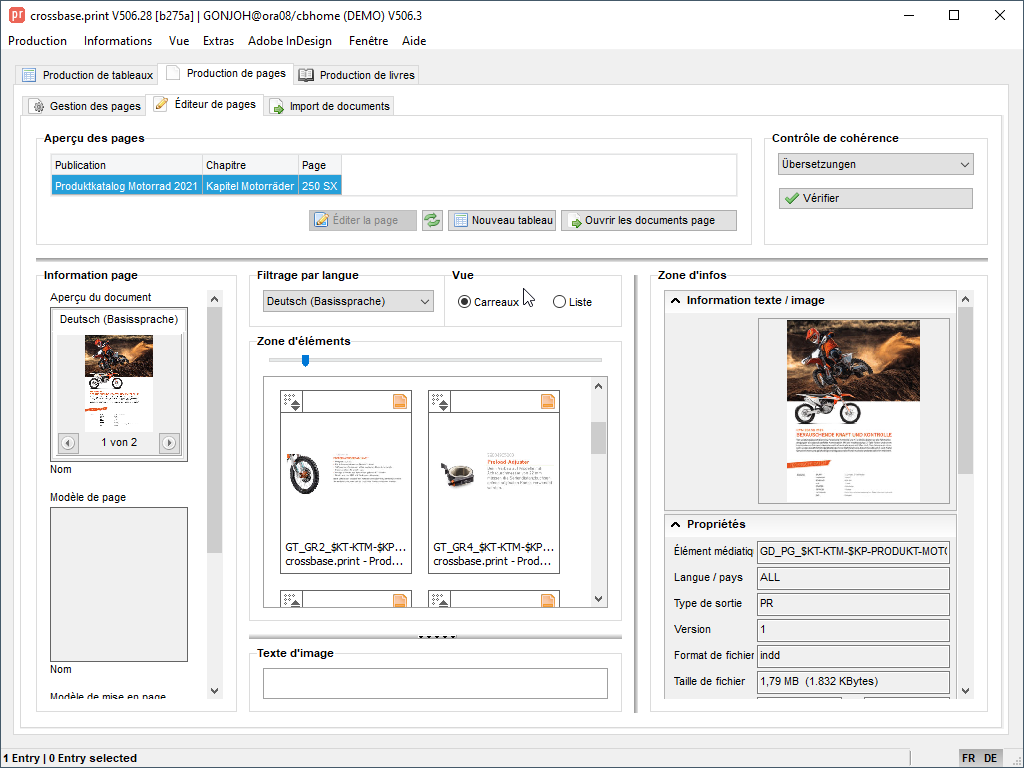Click the Deutsch (Basissprache) preview tab label
The image size is (1024, 768).
click(x=119, y=319)
